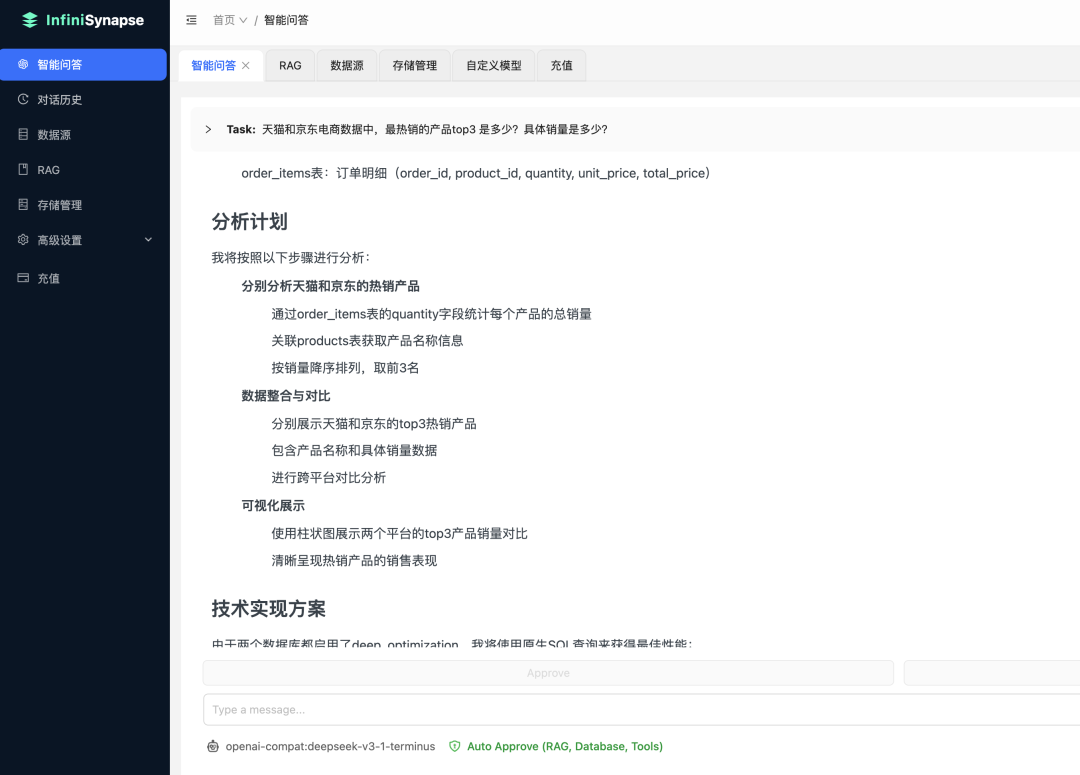This screenshot has width=1080, height=775.
Task: Open 对话历史 in the sidebar
Action: click(x=83, y=99)
